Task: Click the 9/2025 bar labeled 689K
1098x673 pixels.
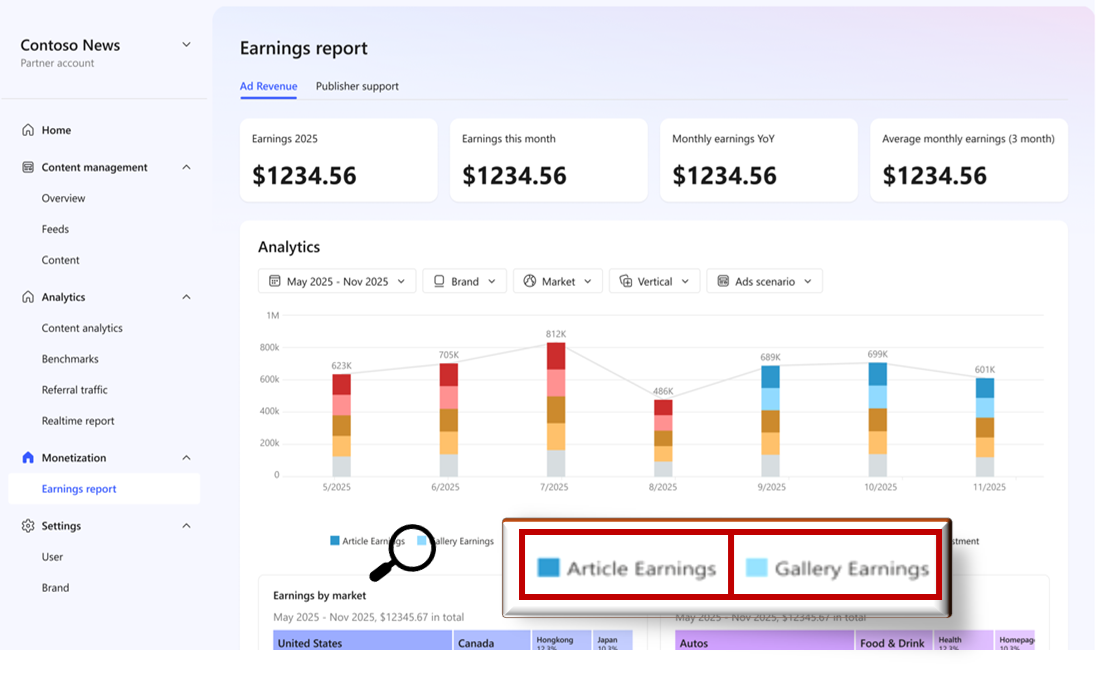Action: (770, 422)
